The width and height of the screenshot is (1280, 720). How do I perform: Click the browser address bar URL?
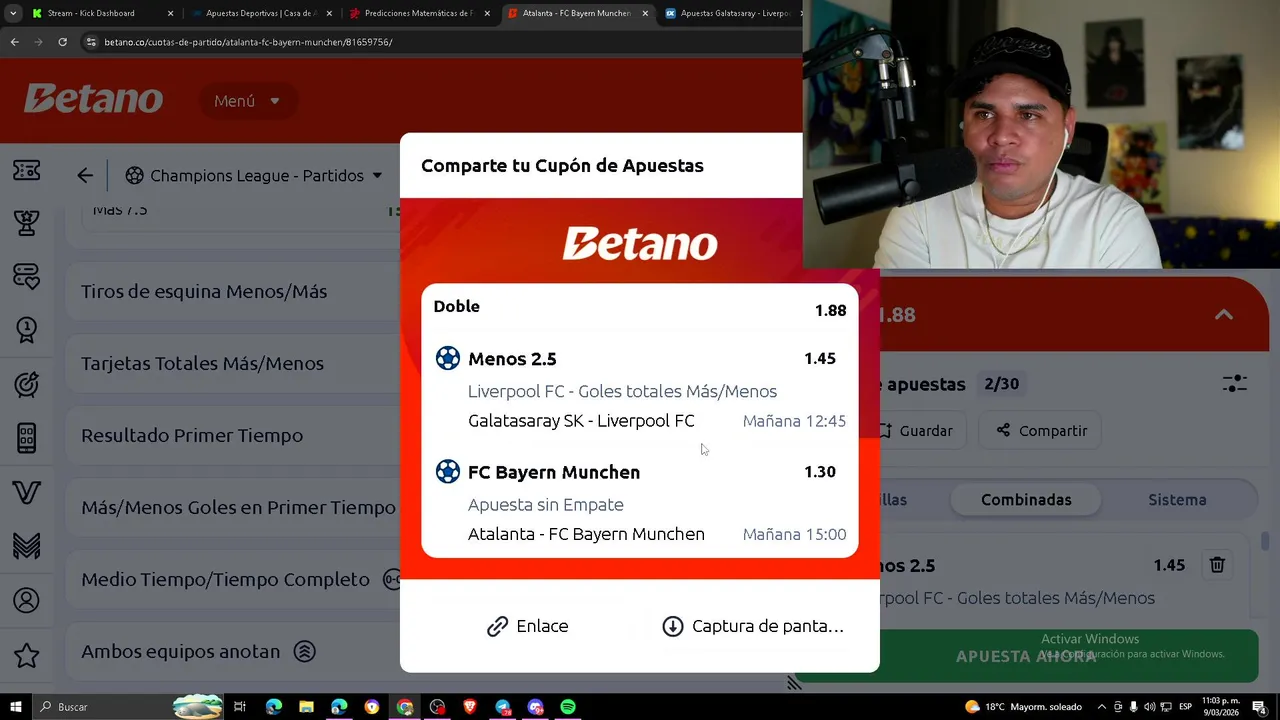[x=248, y=42]
